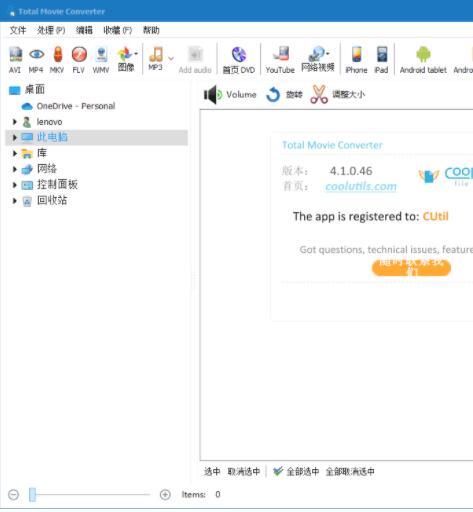
Task: Select the AVI conversion format icon
Action: click(15, 60)
